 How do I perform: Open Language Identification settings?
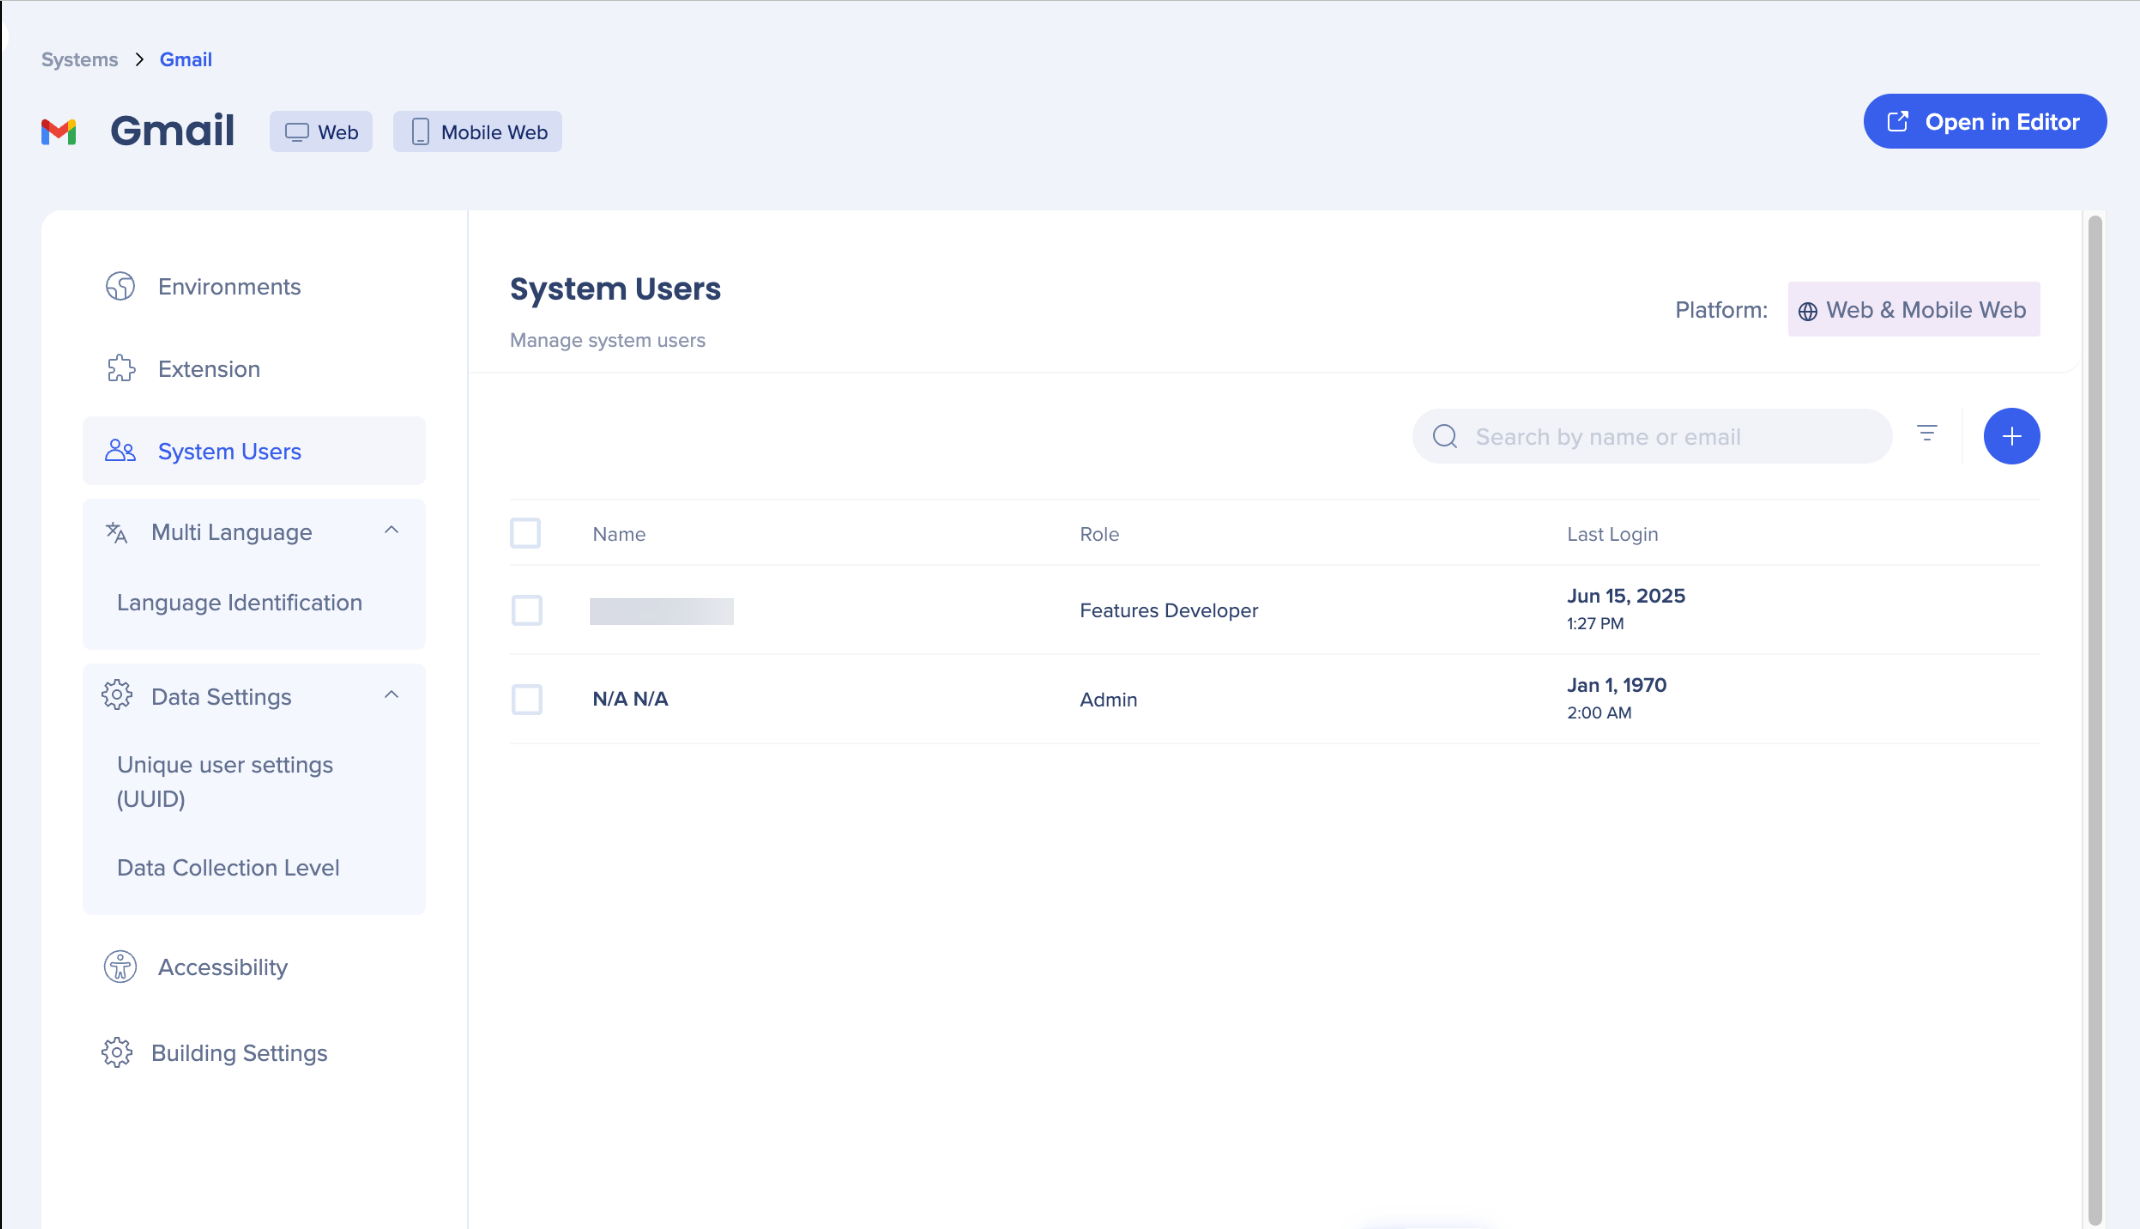pos(239,602)
